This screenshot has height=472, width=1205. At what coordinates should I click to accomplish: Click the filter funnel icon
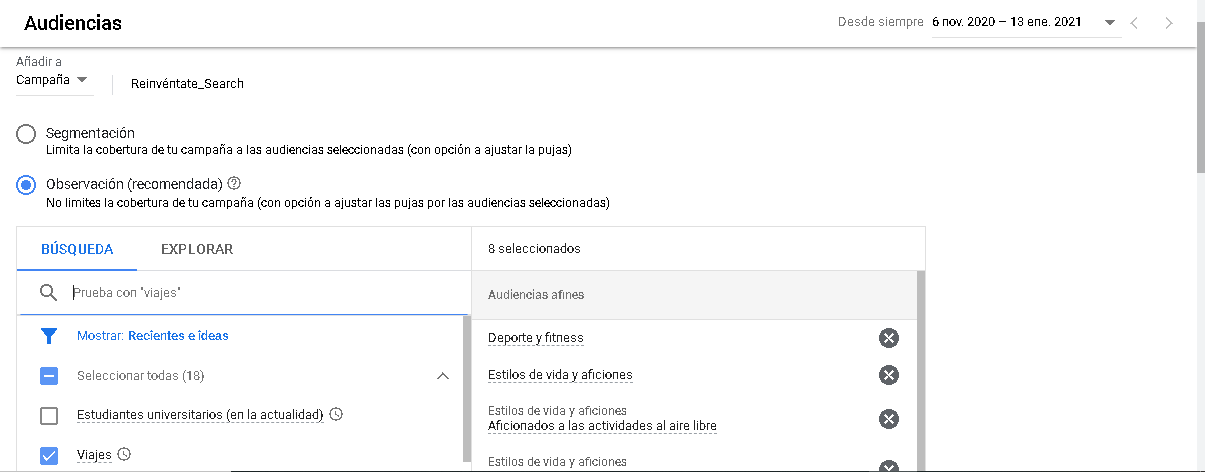pyautogui.click(x=49, y=336)
